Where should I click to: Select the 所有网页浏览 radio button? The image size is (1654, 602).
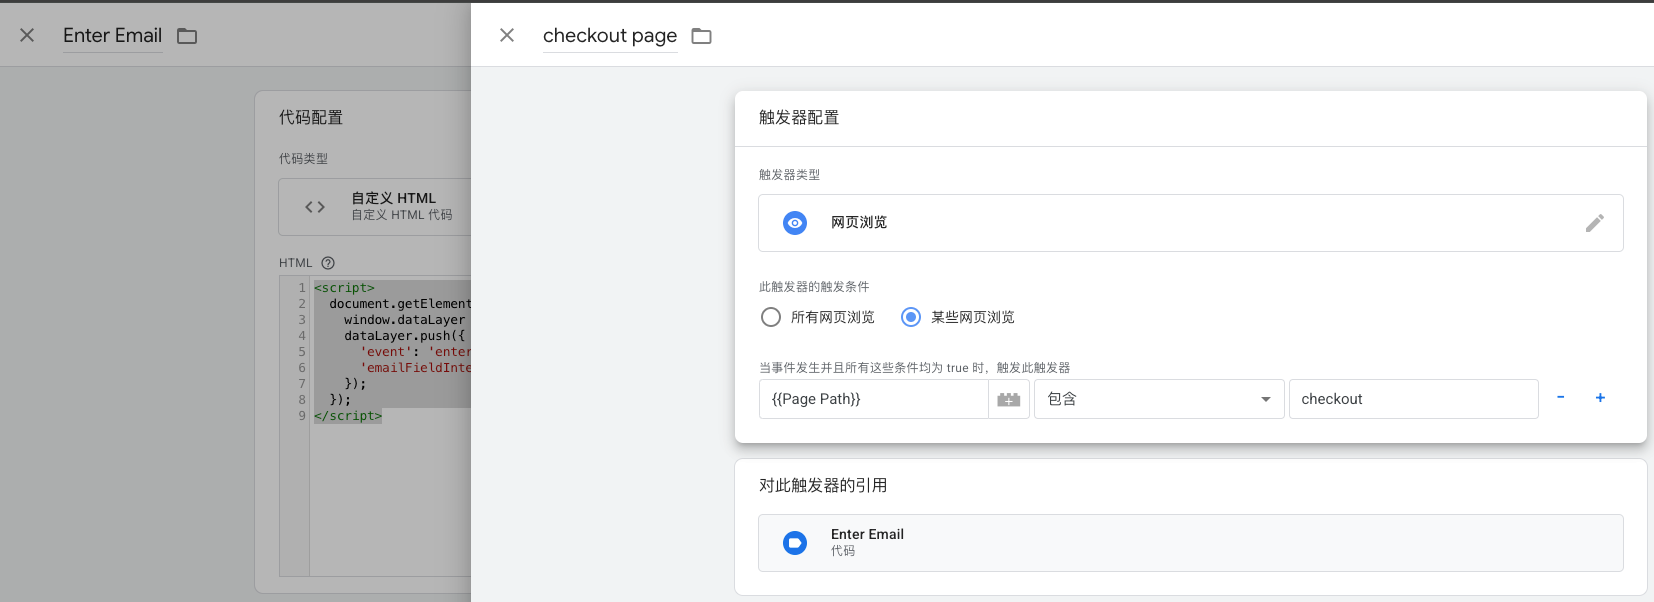pyautogui.click(x=771, y=317)
